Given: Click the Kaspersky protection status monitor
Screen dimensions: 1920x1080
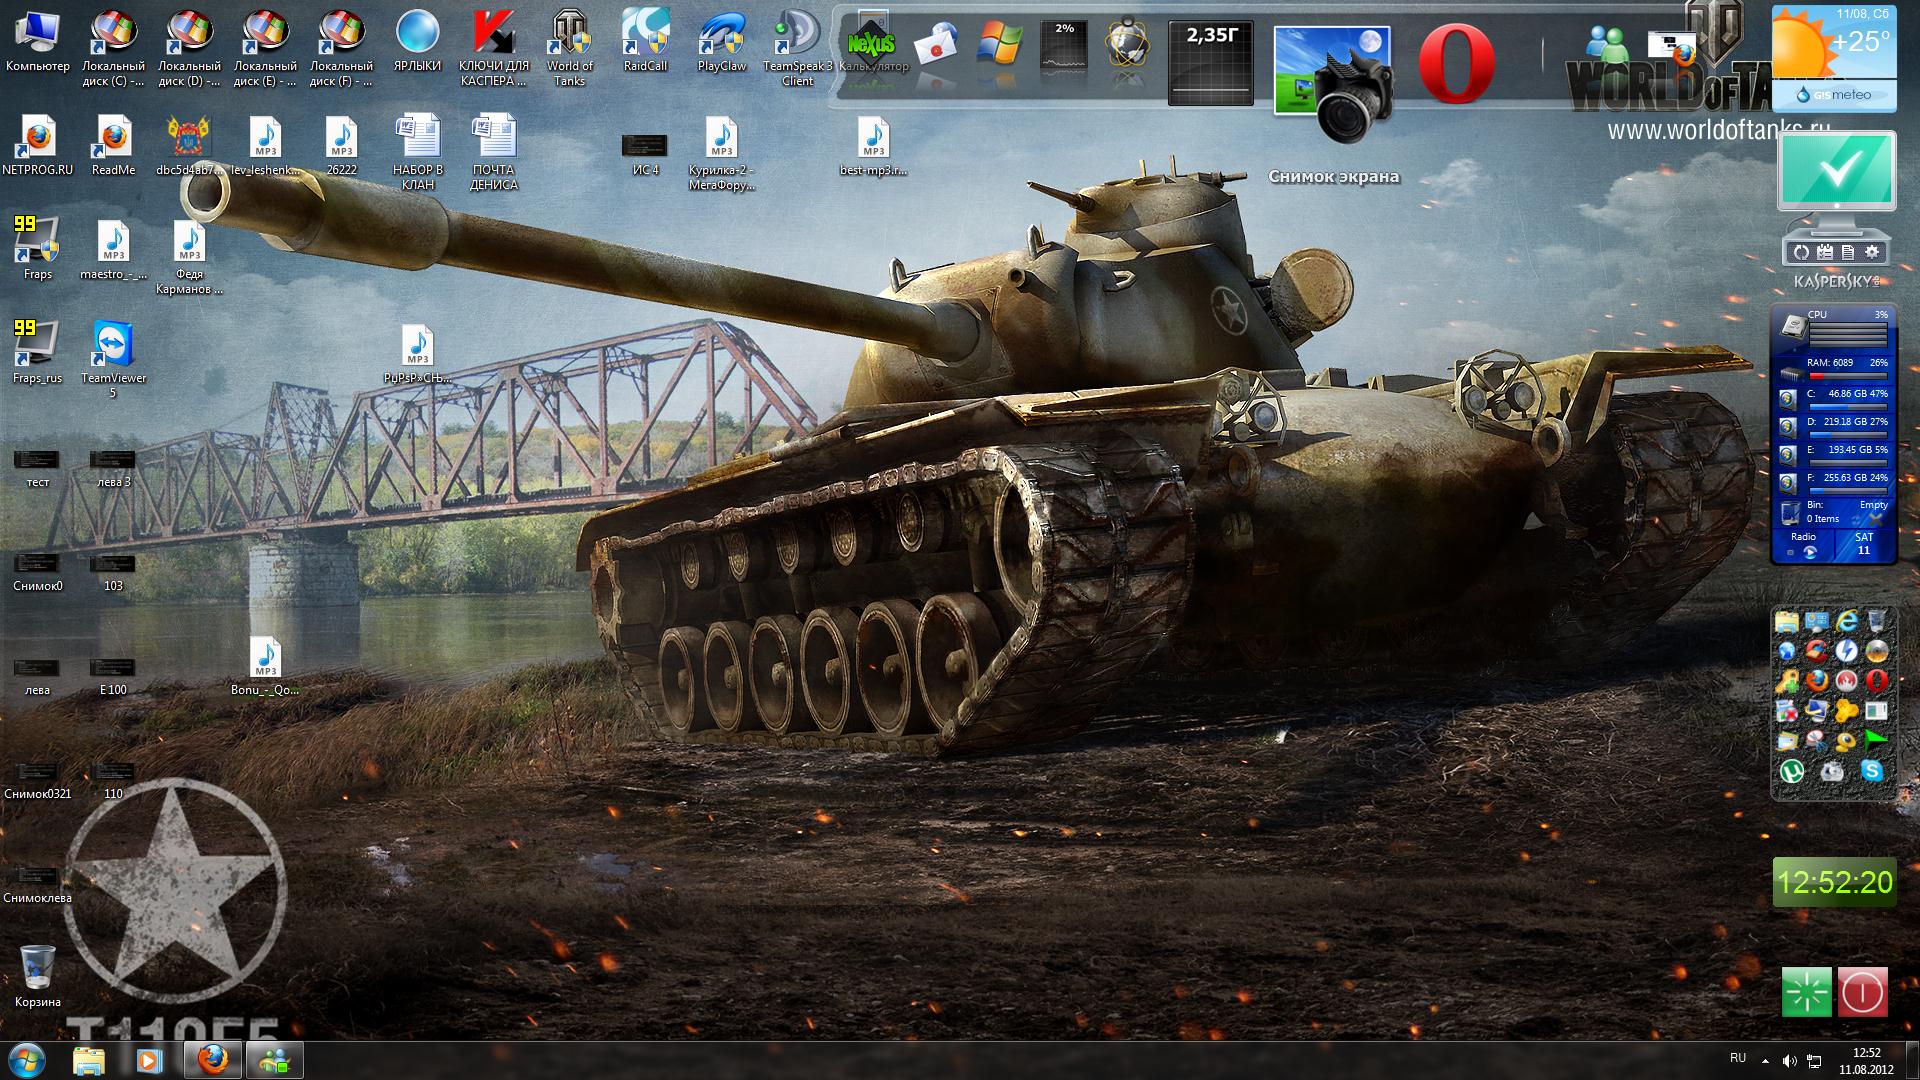Looking at the screenshot, I should [1837, 172].
